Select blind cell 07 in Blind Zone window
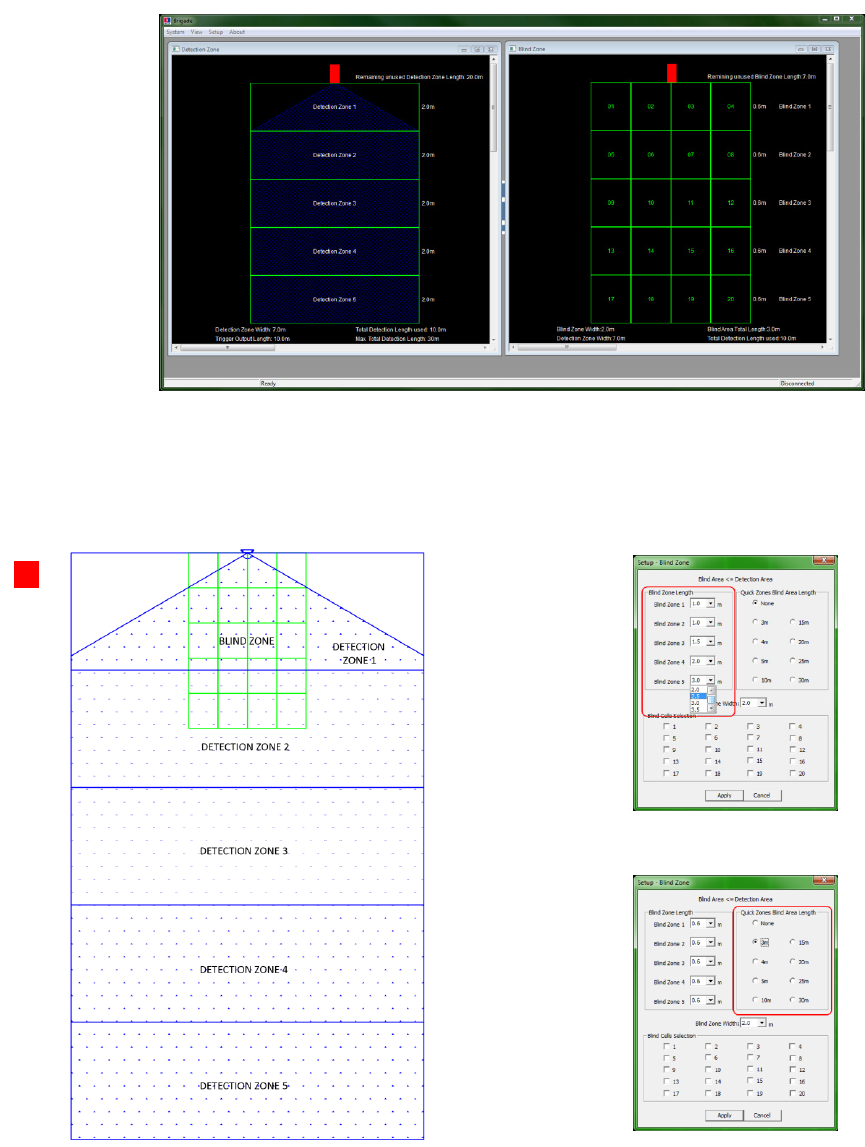Image resolution: width=865 pixels, height=1147 pixels. pos(691,155)
